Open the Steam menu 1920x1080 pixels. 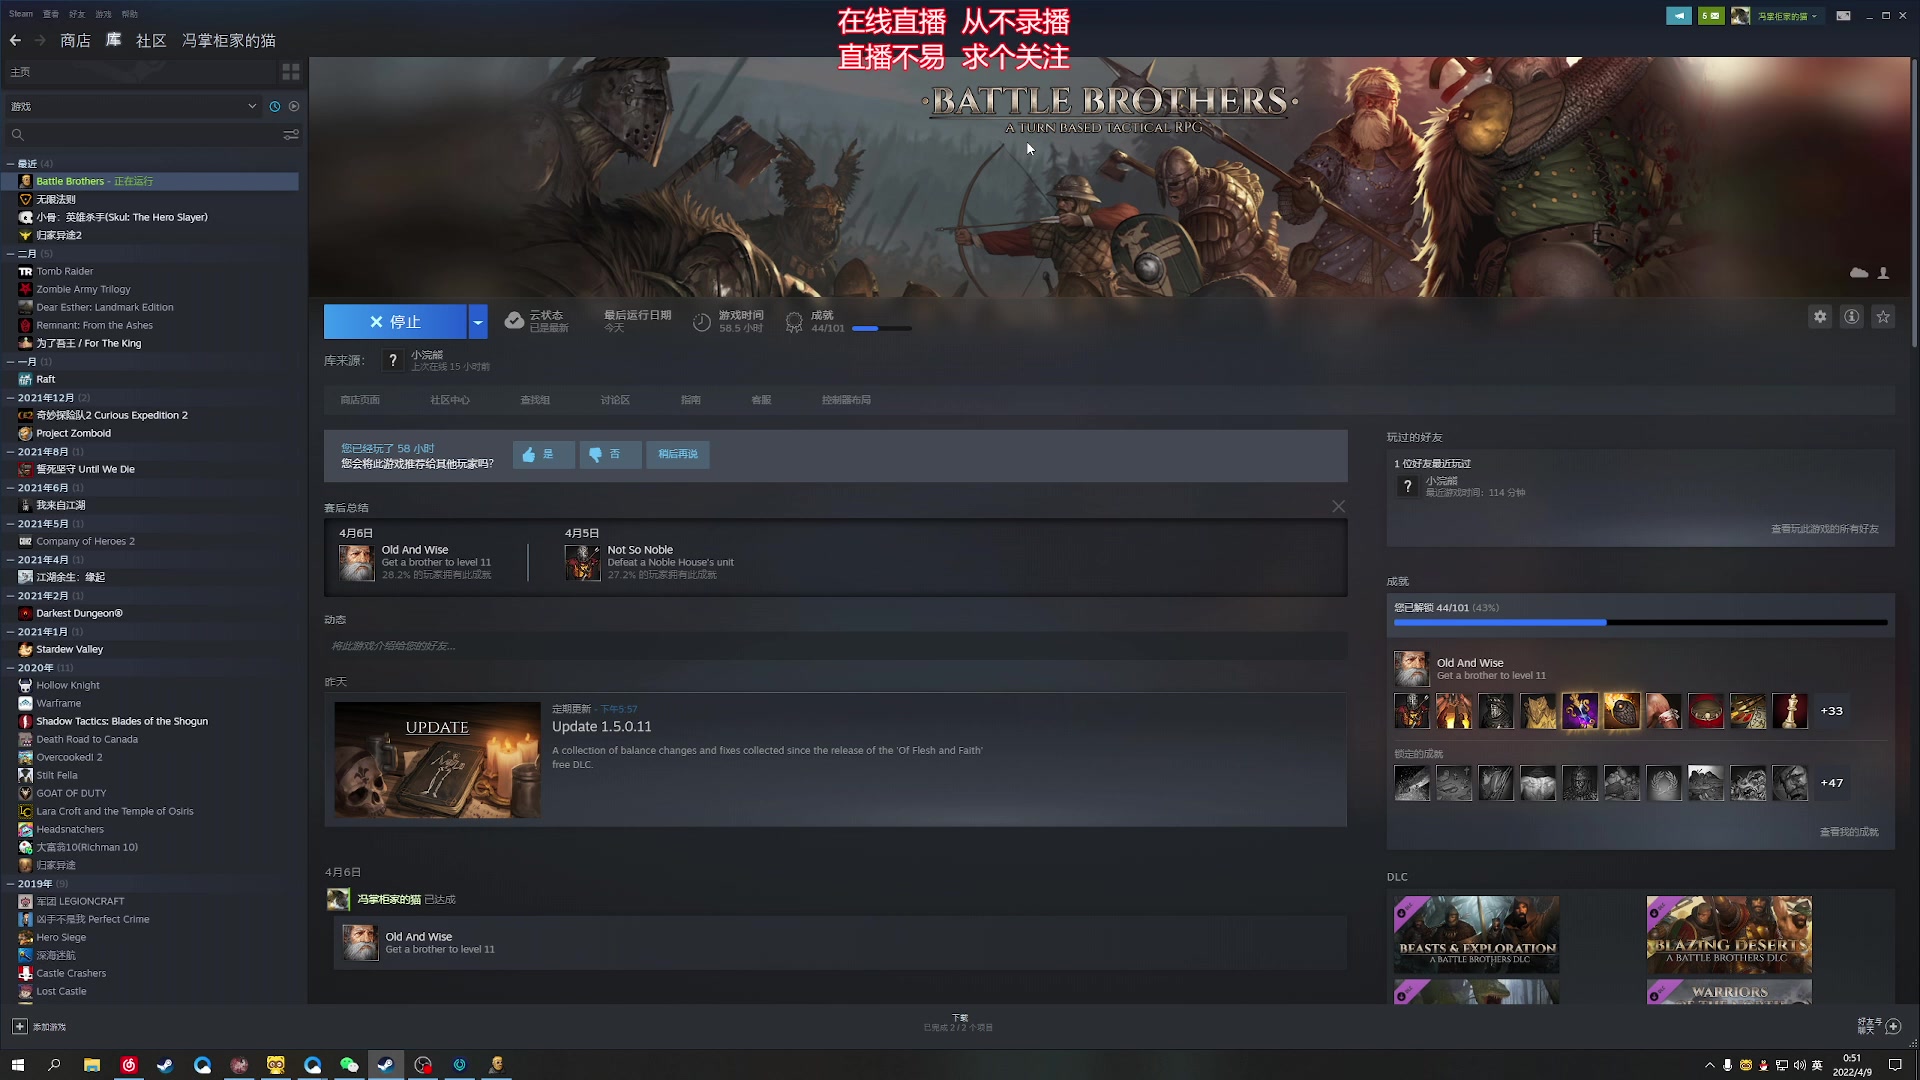point(21,14)
